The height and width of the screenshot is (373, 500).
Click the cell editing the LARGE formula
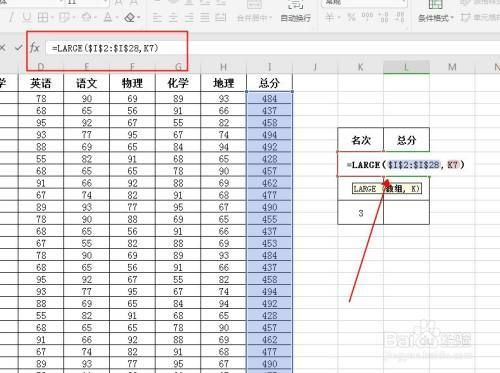tap(405, 165)
